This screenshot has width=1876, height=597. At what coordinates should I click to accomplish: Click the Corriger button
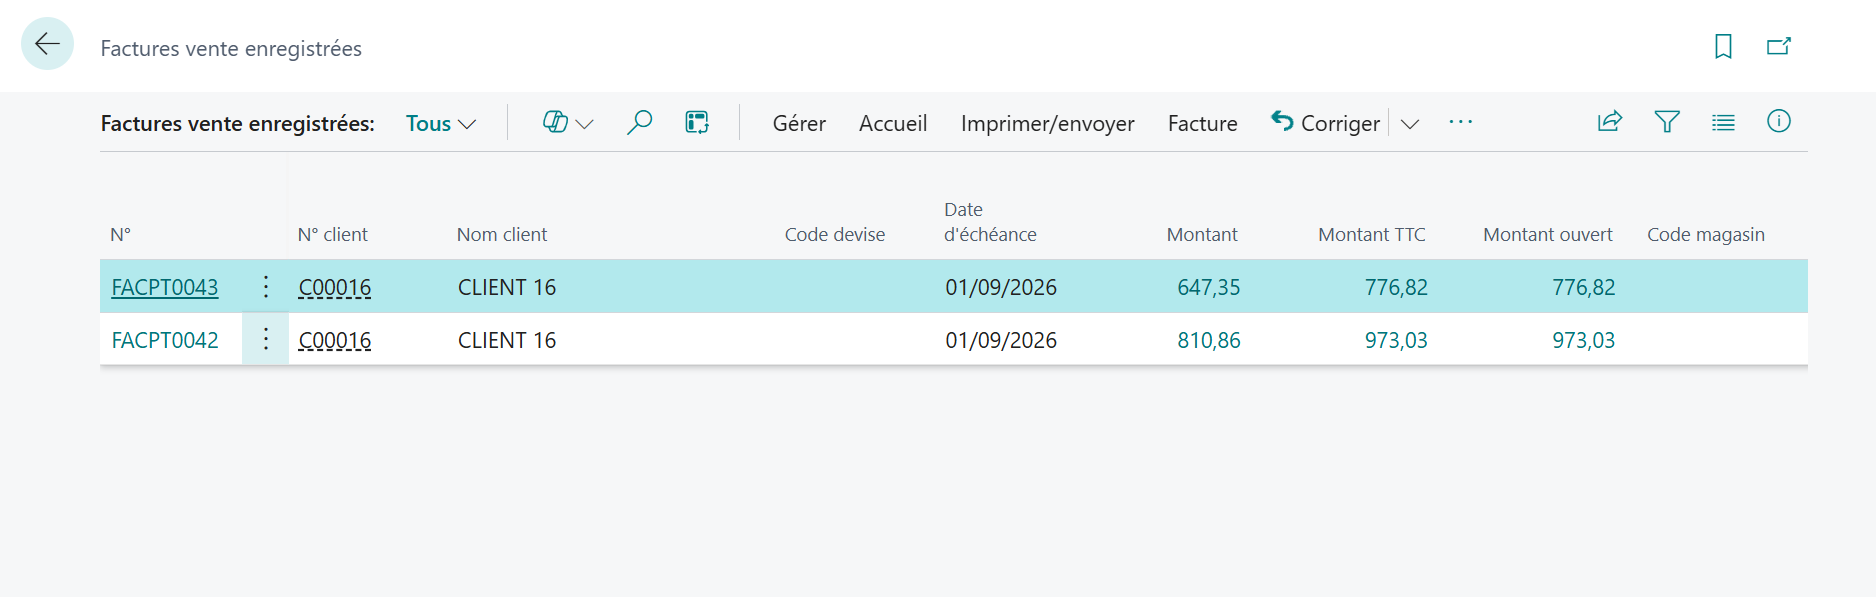tap(1325, 123)
